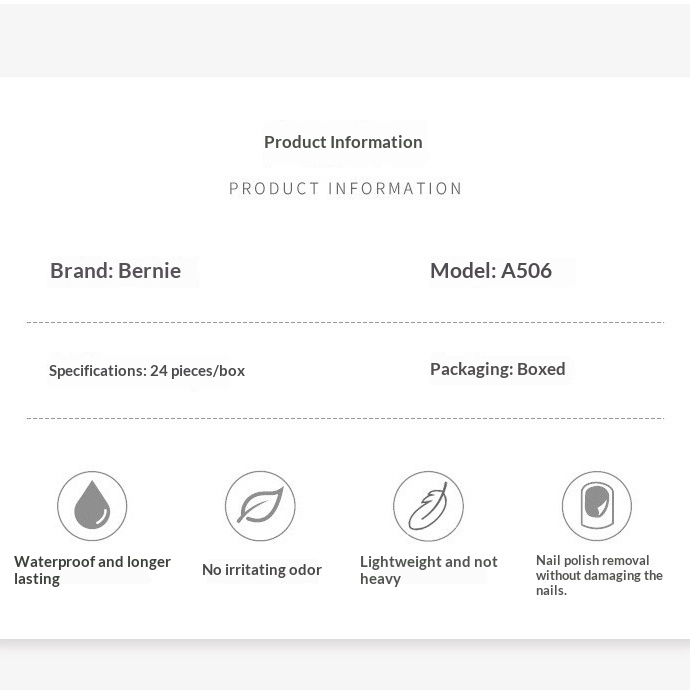690x690 pixels.
Task: Click the dashed divider below Specifications row
Action: pos(345,418)
